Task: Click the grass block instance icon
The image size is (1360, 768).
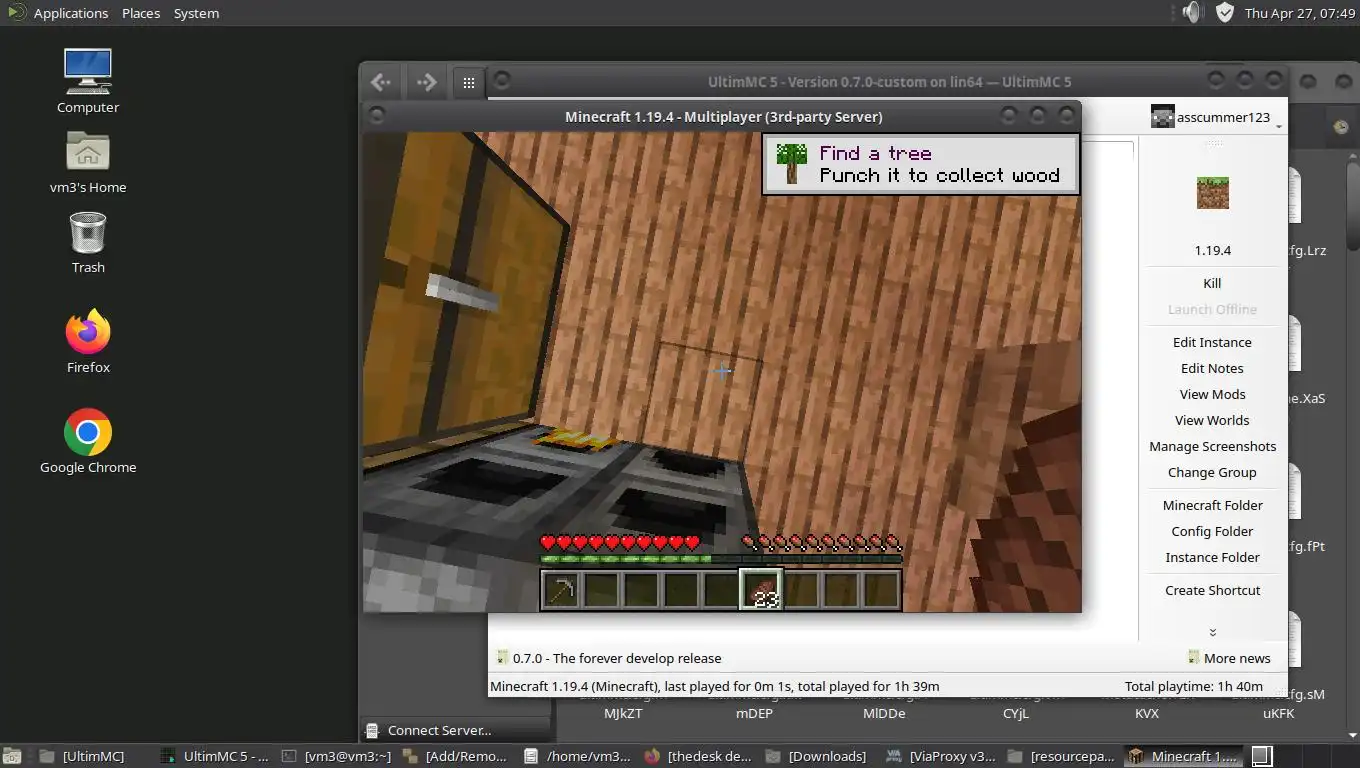Action: [x=1212, y=193]
